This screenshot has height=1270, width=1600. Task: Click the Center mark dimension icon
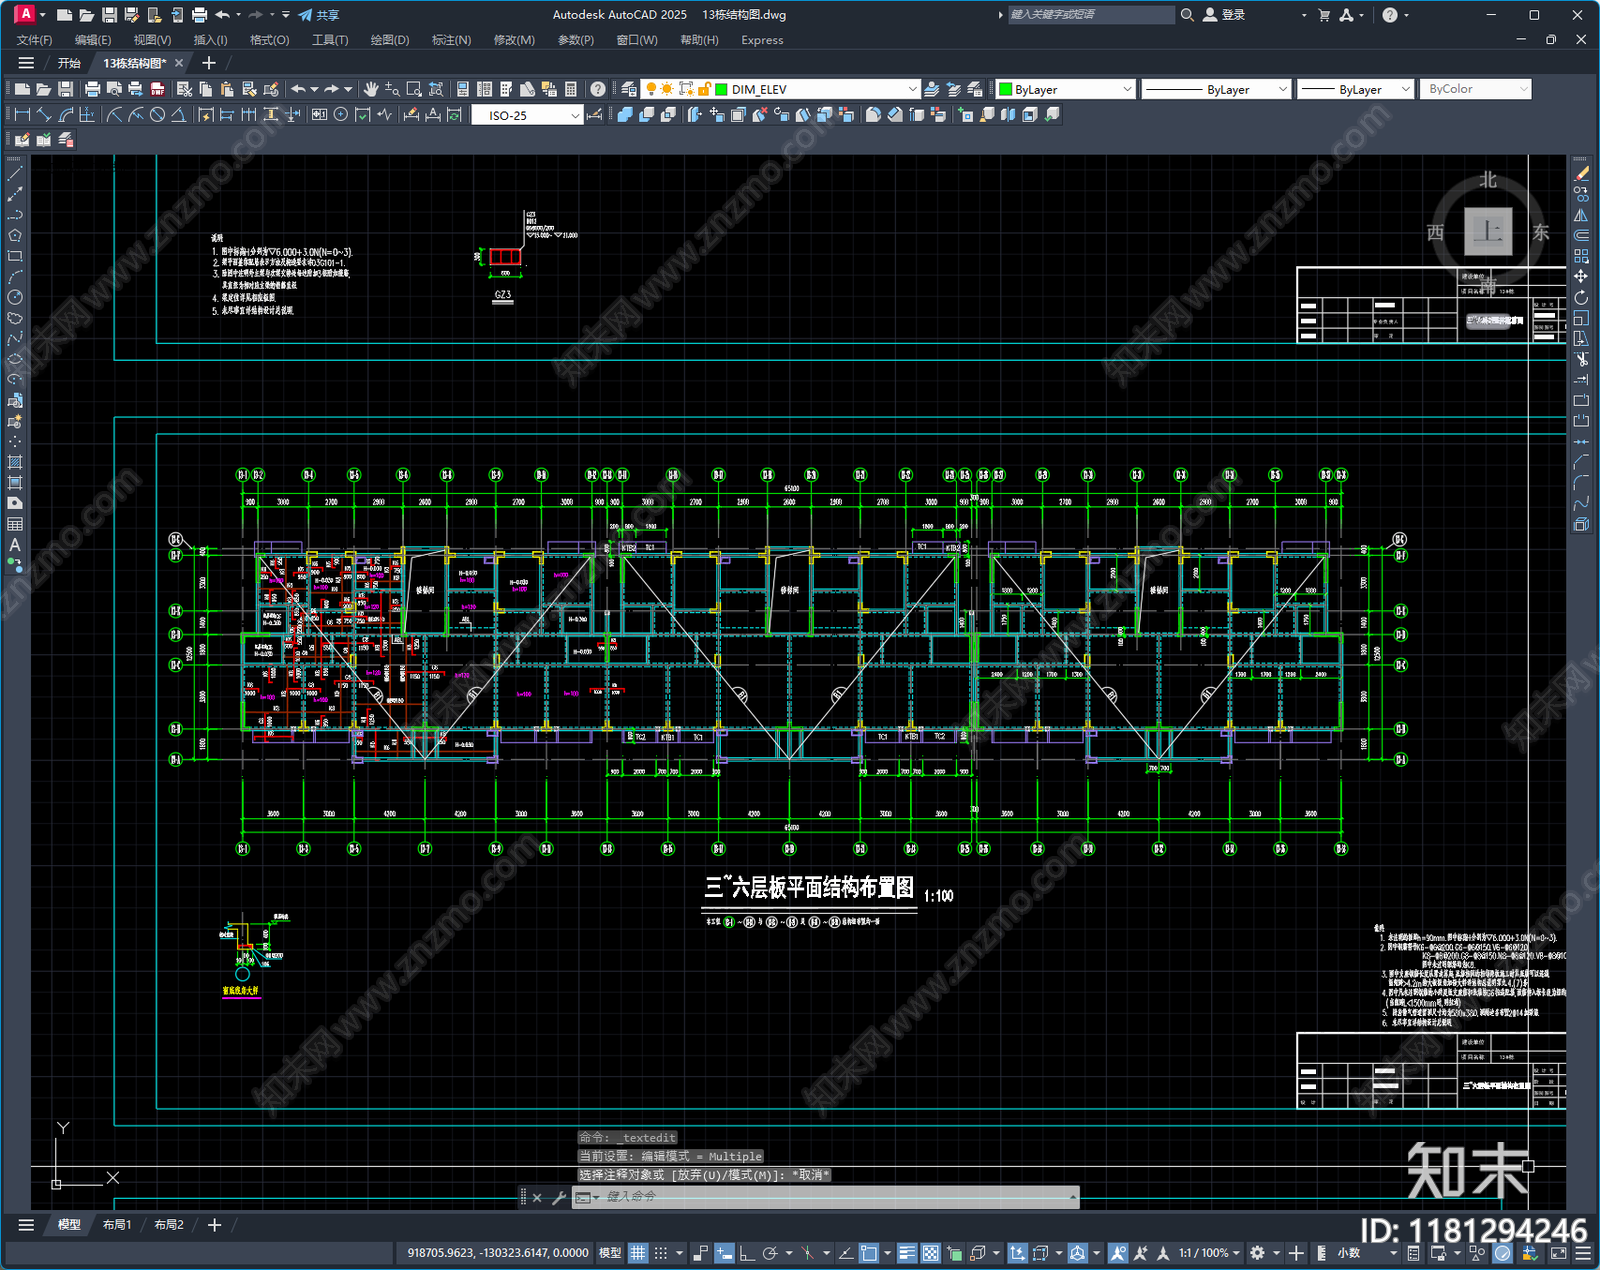tap(341, 115)
